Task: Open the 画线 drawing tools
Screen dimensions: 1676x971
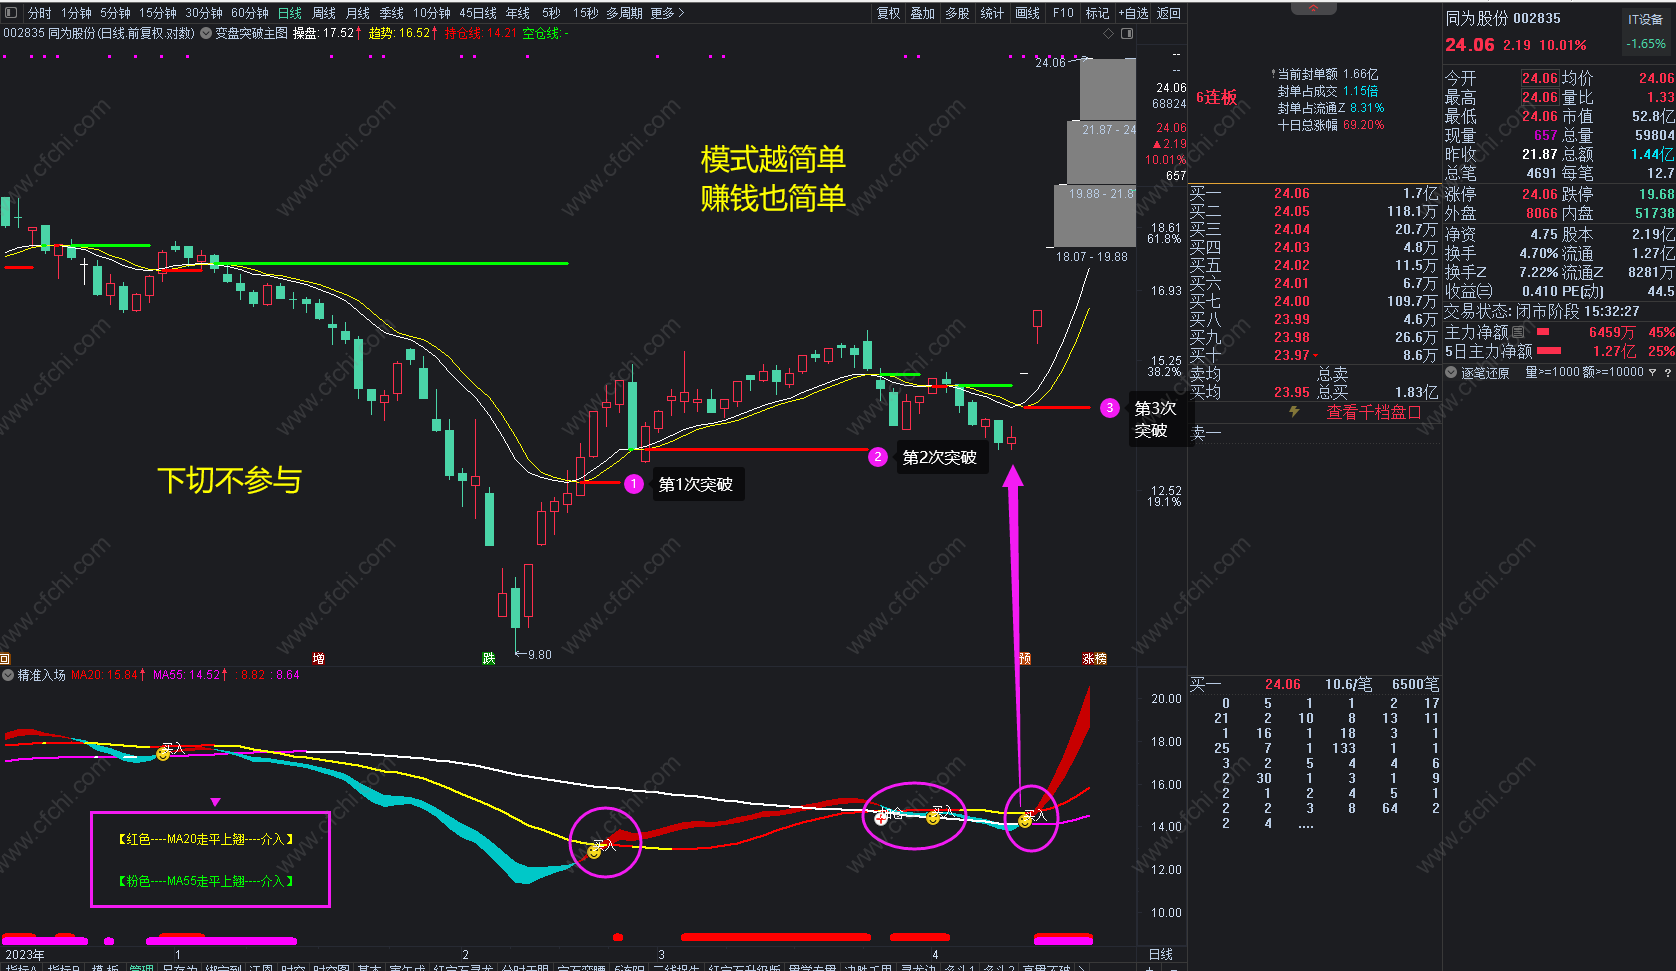Action: click(1027, 13)
